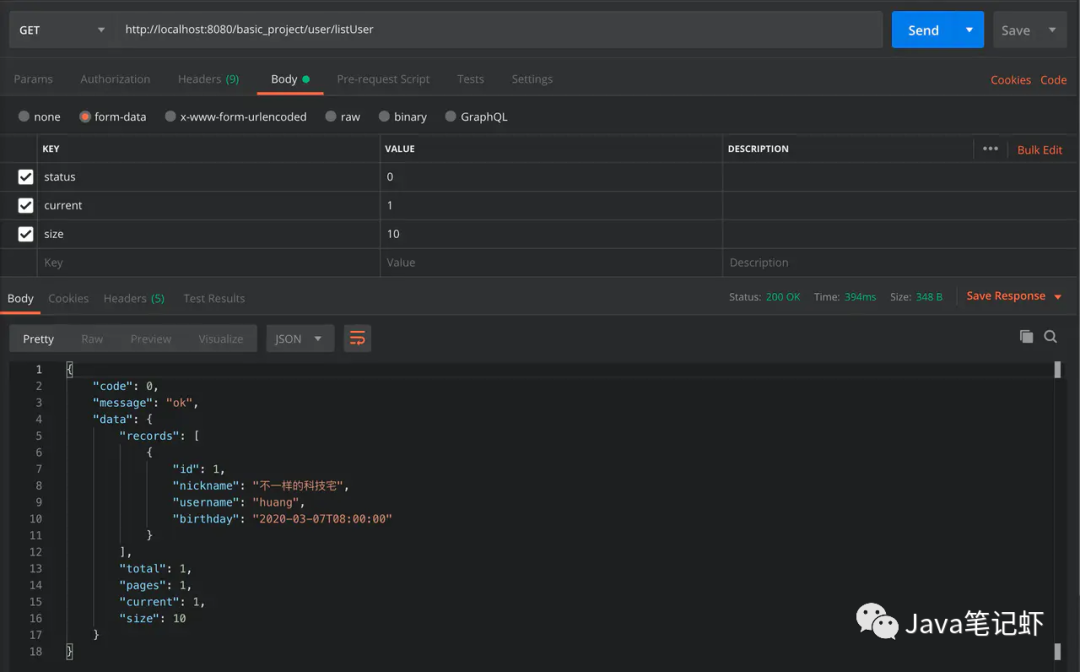The height and width of the screenshot is (672, 1080).
Task: Click the wrap lines icon in response toolbar
Action: tap(357, 339)
